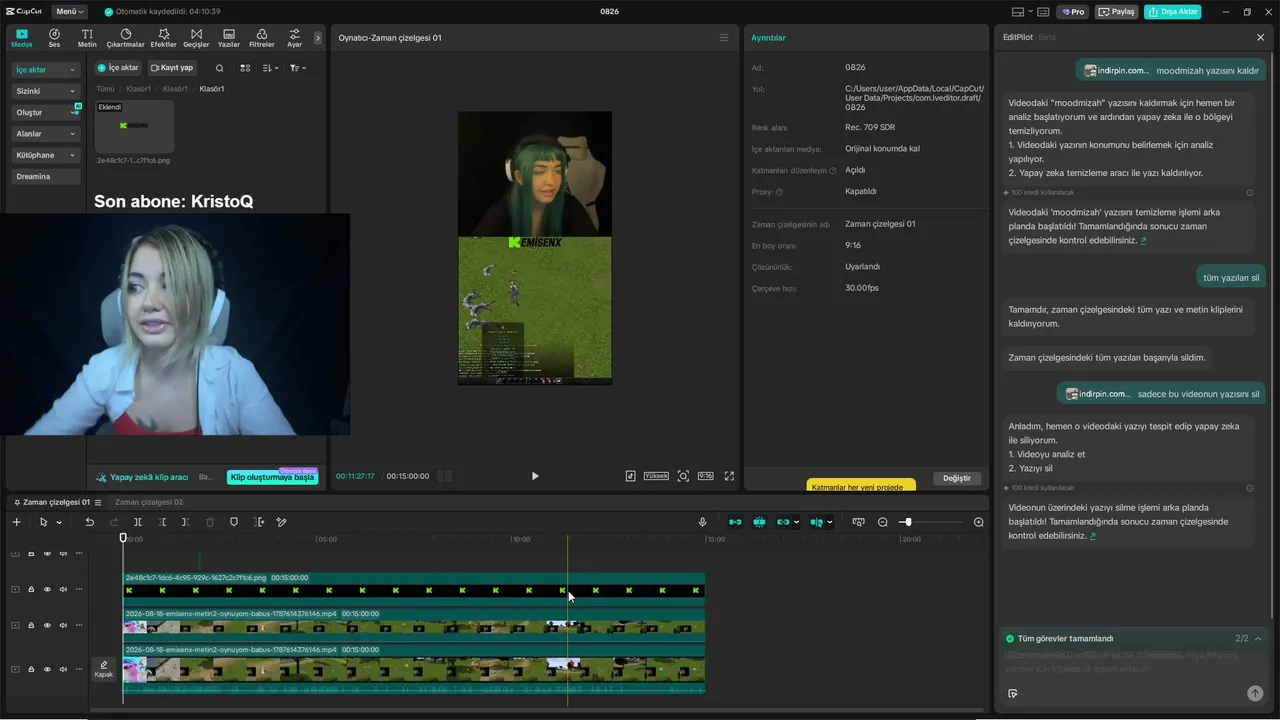Open the Geçişler transitions panel
The width and height of the screenshot is (1280, 720).
tap(196, 38)
